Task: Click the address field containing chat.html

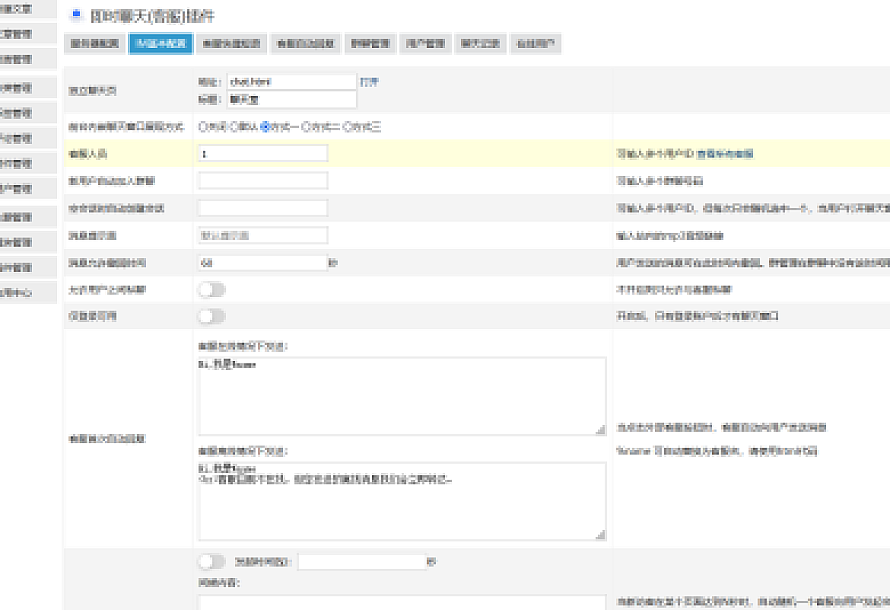Action: point(290,82)
